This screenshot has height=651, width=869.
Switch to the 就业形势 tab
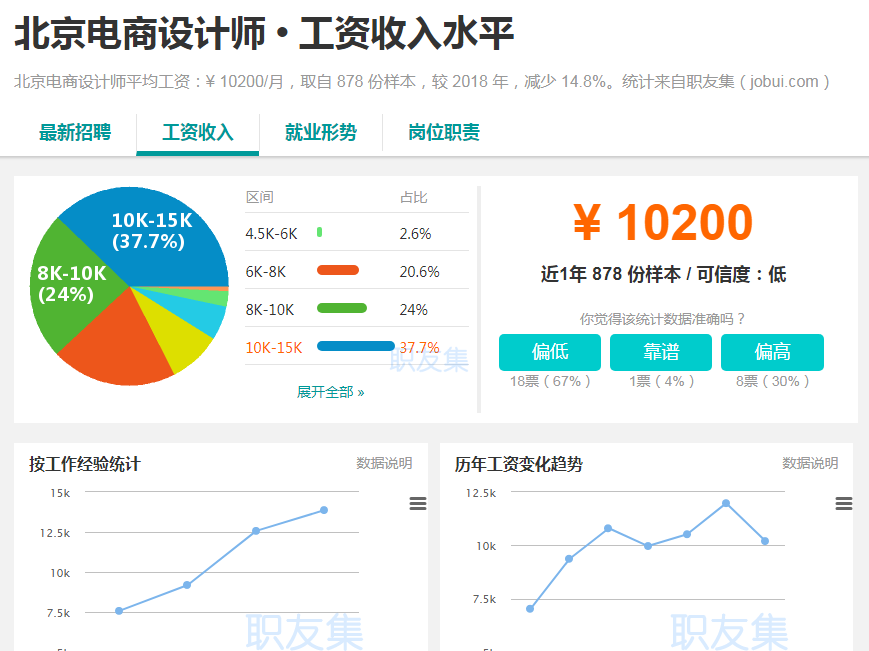(321, 132)
